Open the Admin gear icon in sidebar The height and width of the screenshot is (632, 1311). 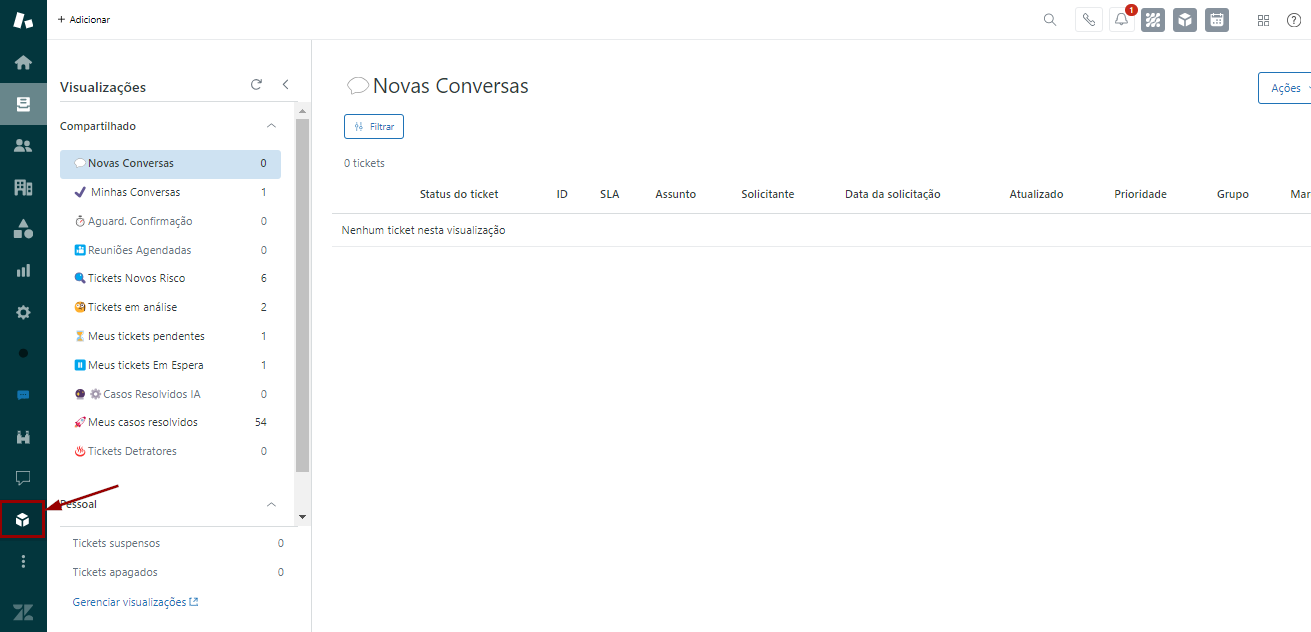click(23, 312)
